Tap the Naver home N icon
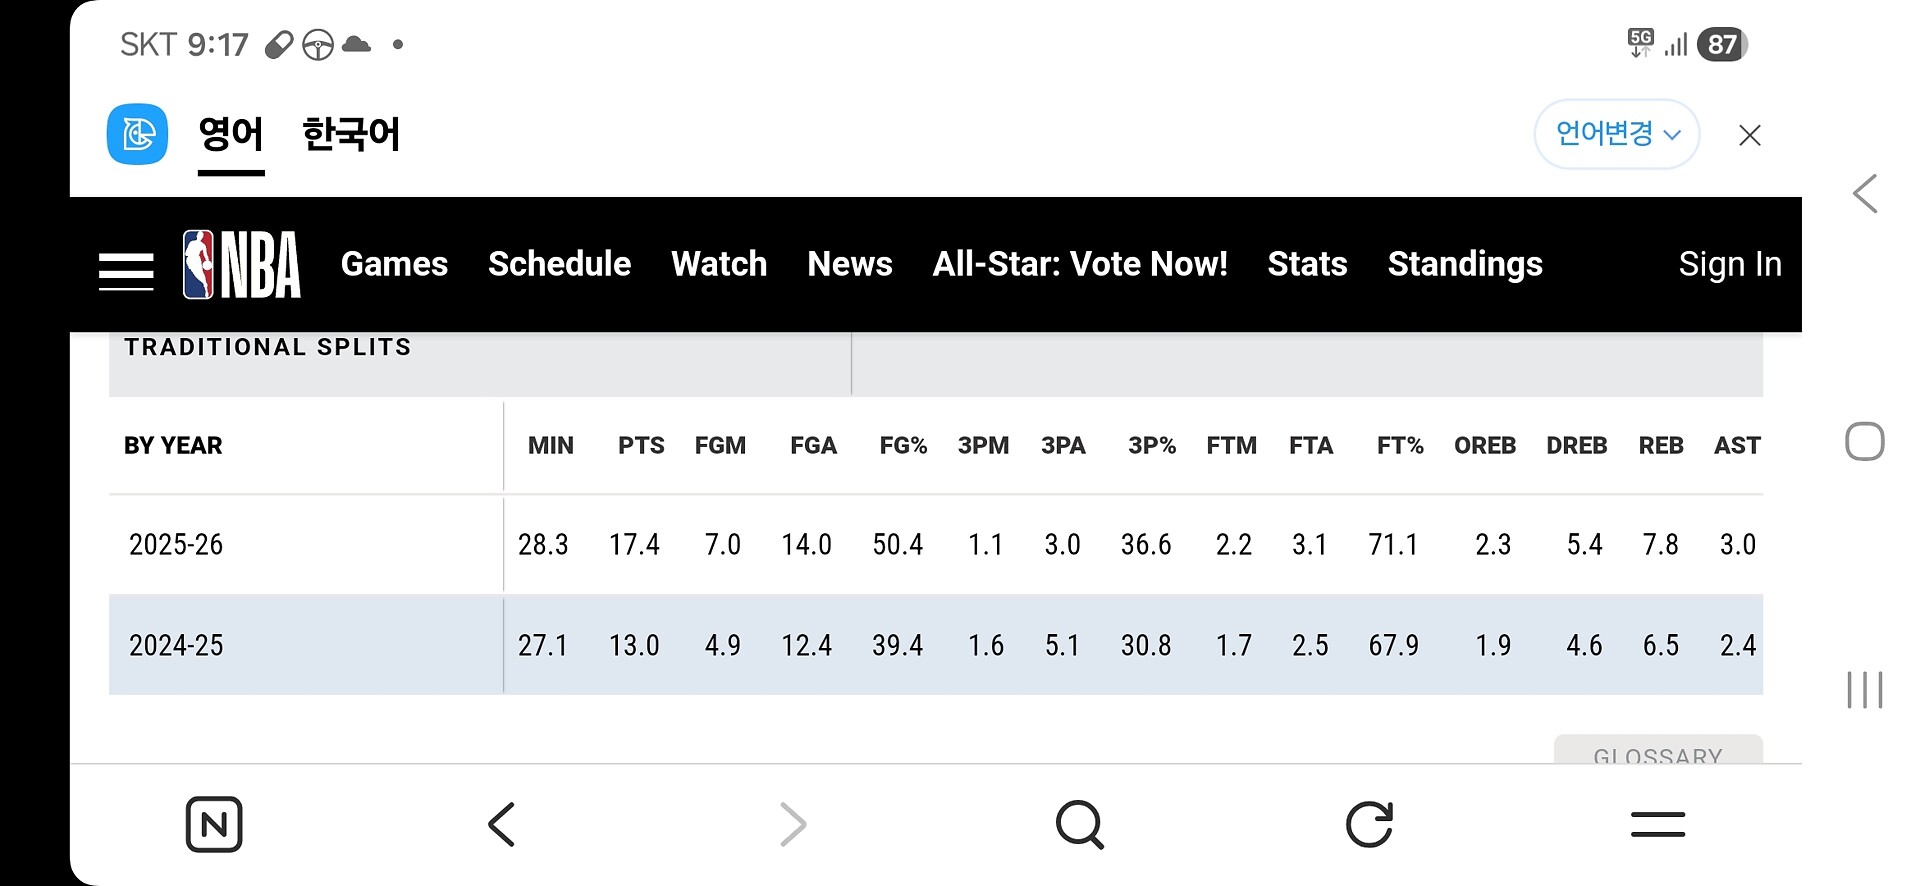The image size is (1920, 886). tap(214, 825)
